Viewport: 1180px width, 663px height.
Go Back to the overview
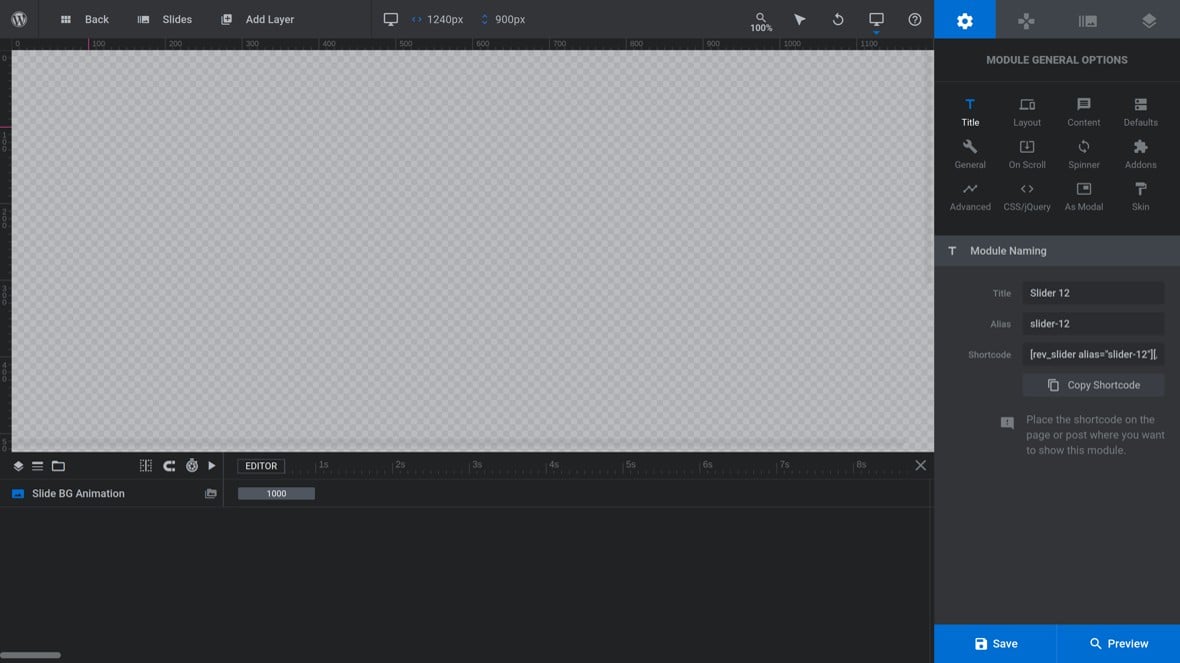tap(84, 19)
